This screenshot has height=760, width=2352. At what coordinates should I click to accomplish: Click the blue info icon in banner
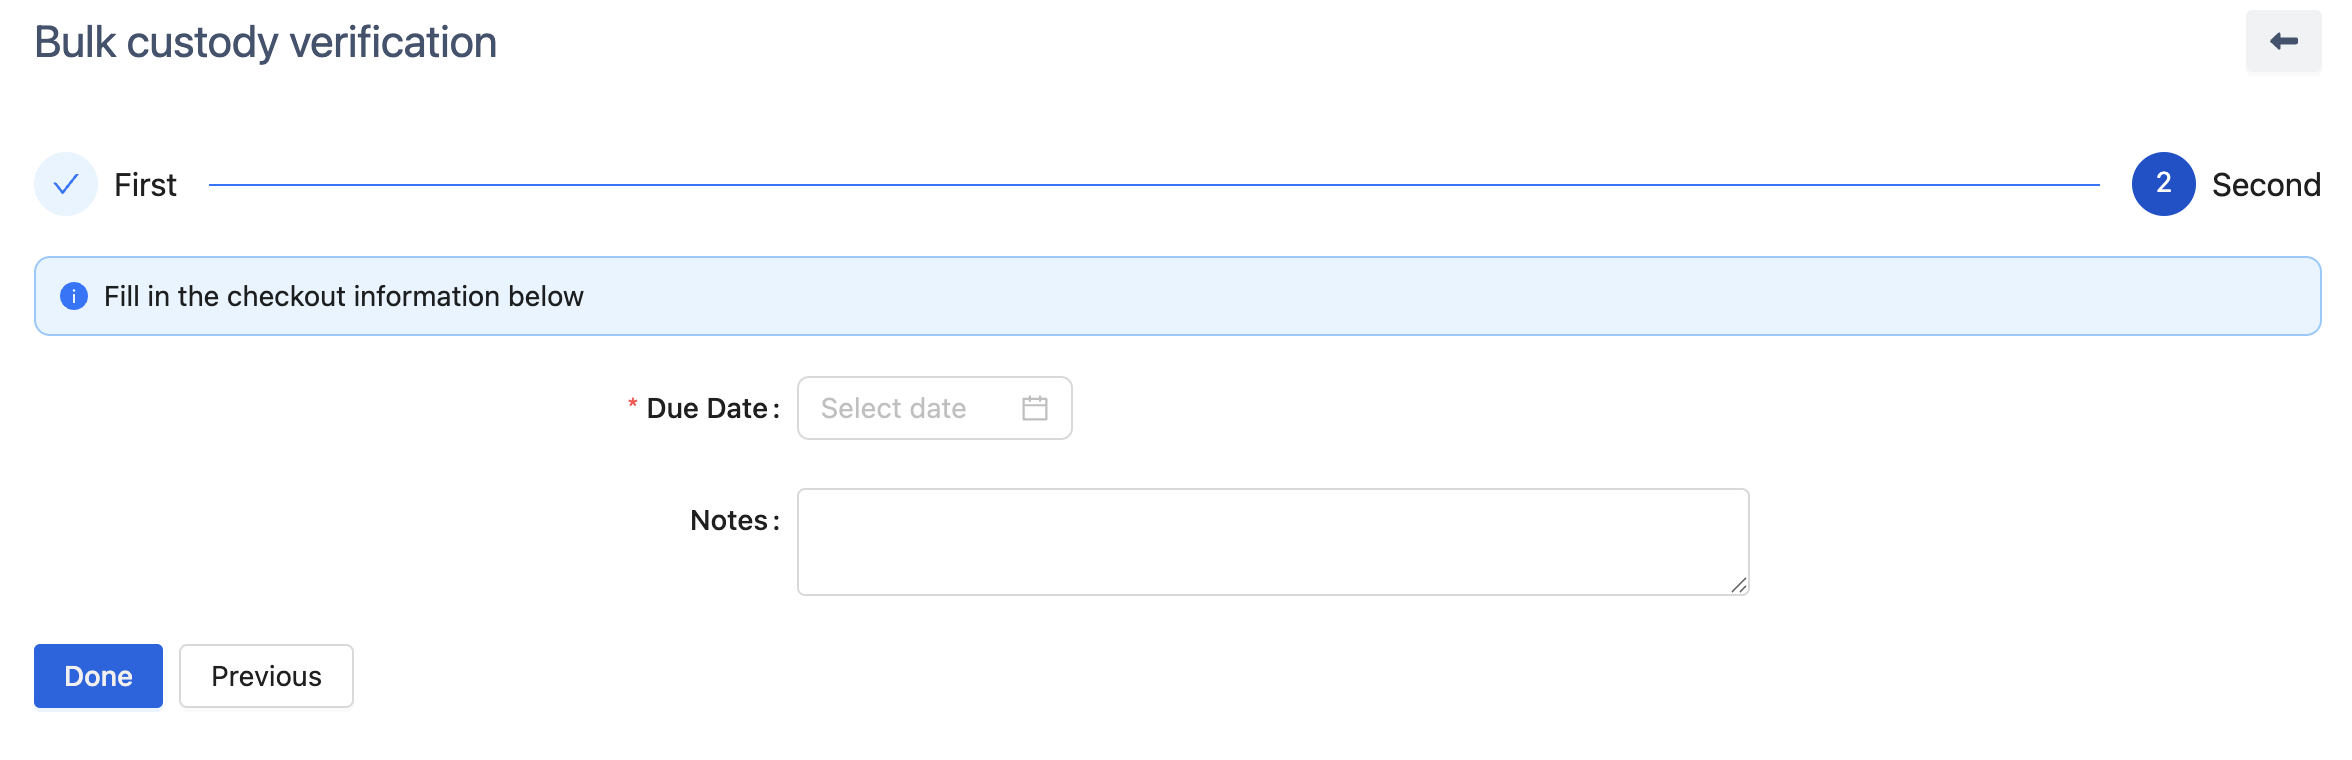[74, 296]
